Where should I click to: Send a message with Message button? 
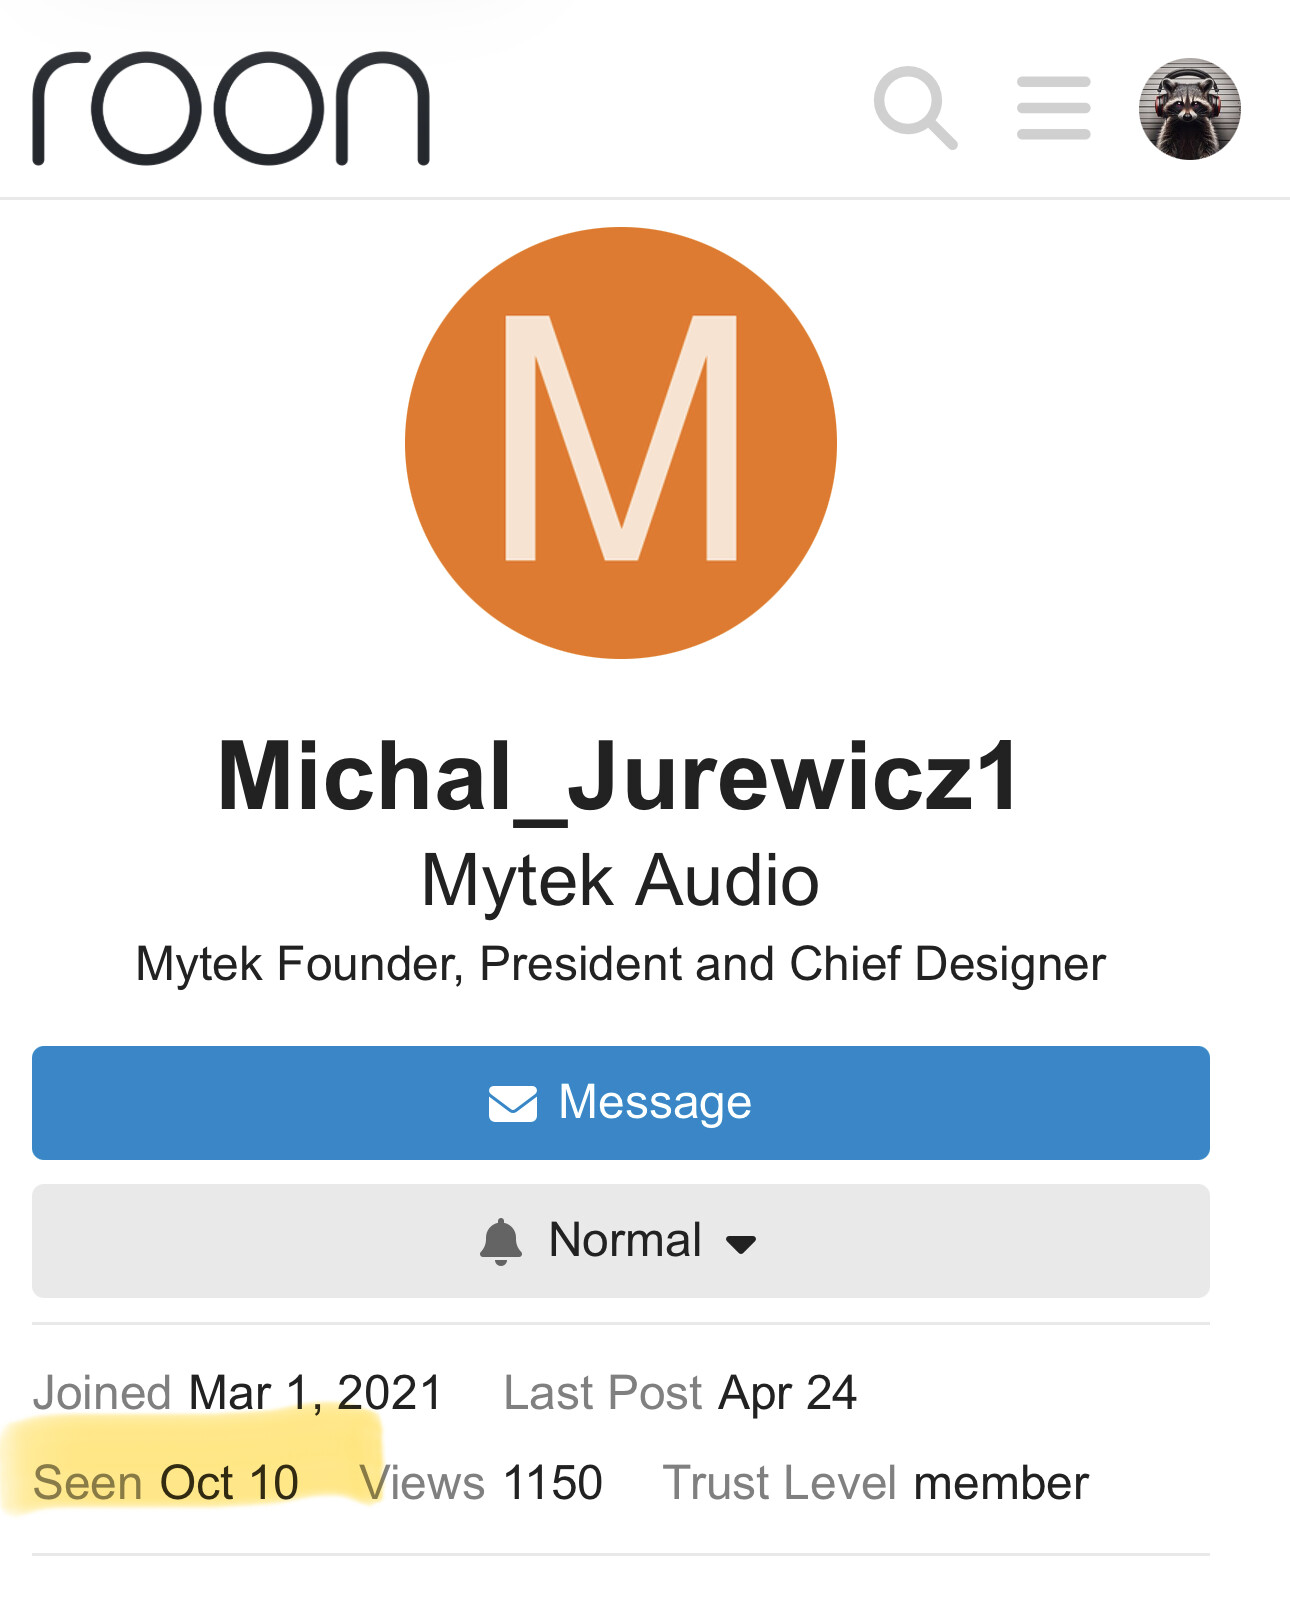click(620, 1103)
